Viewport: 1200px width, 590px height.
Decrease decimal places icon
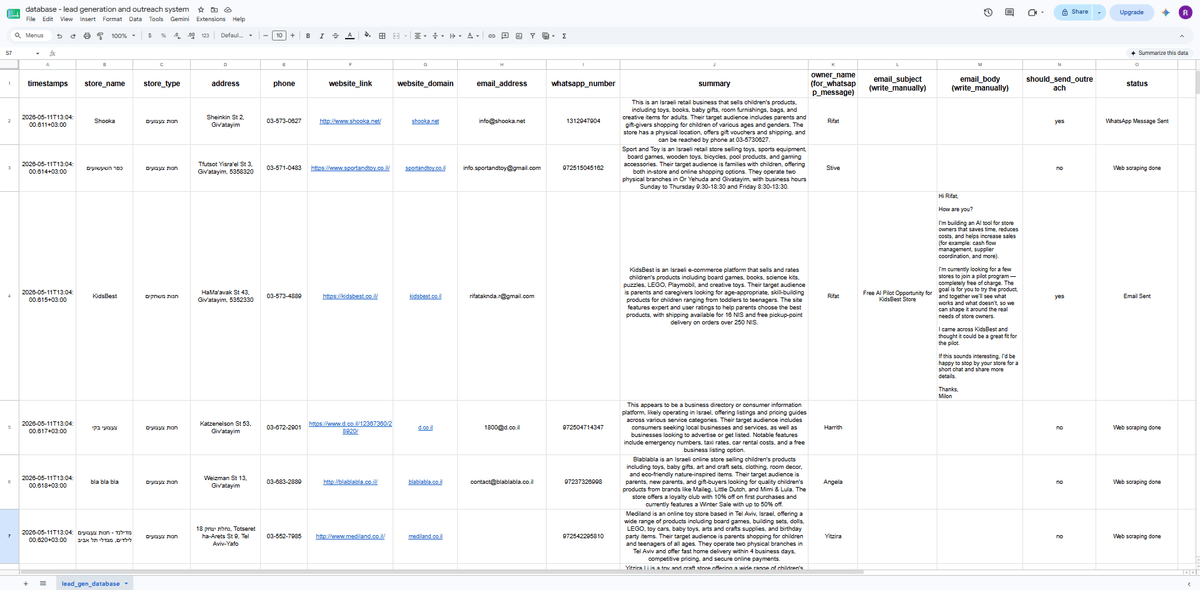tap(177, 35)
